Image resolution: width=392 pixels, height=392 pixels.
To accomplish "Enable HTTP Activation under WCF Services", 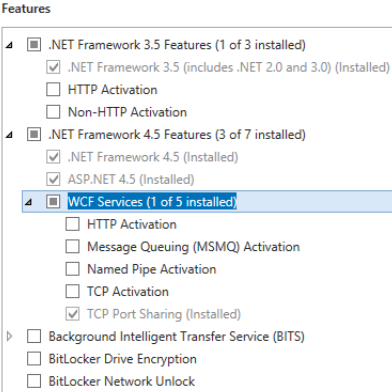I will point(73,224).
